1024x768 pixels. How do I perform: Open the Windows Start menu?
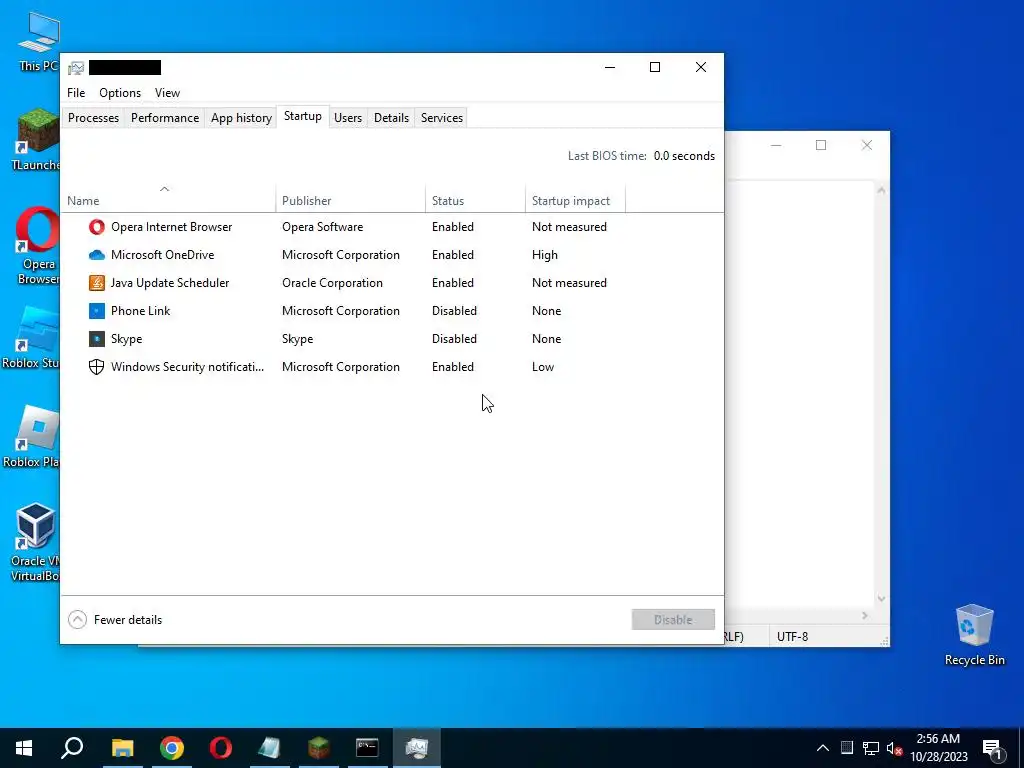[24, 748]
